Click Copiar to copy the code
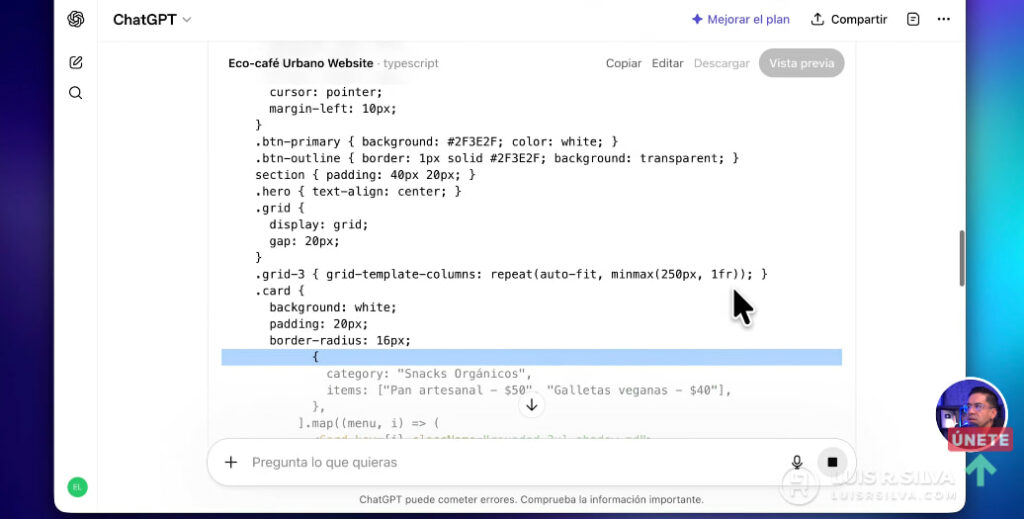 pos(624,63)
